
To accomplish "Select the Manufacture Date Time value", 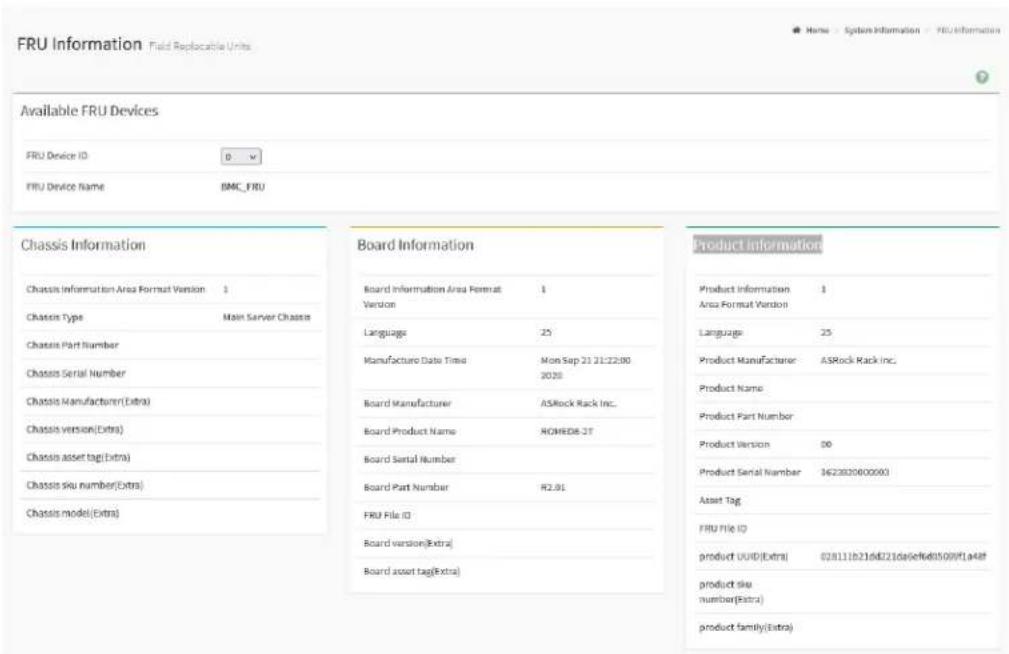I will (586, 368).
